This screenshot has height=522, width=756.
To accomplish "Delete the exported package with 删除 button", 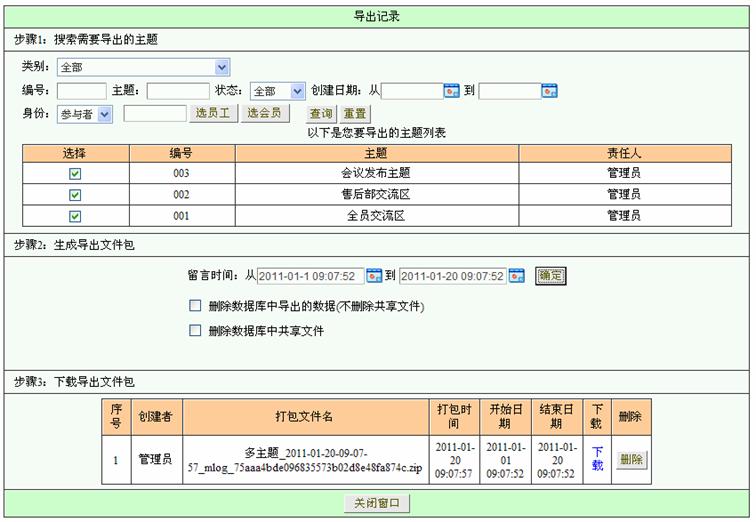I will point(631,459).
